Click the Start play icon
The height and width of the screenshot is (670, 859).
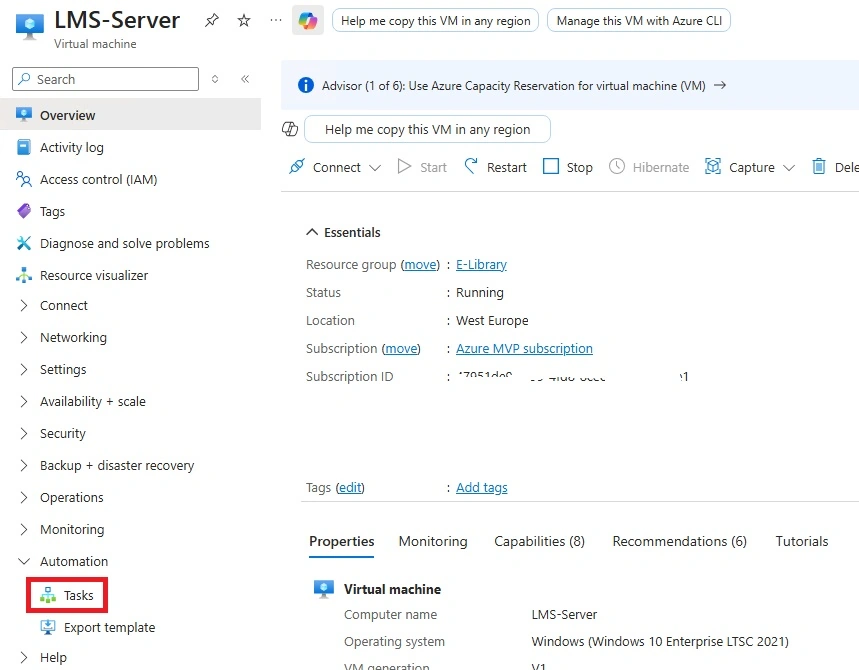[404, 167]
